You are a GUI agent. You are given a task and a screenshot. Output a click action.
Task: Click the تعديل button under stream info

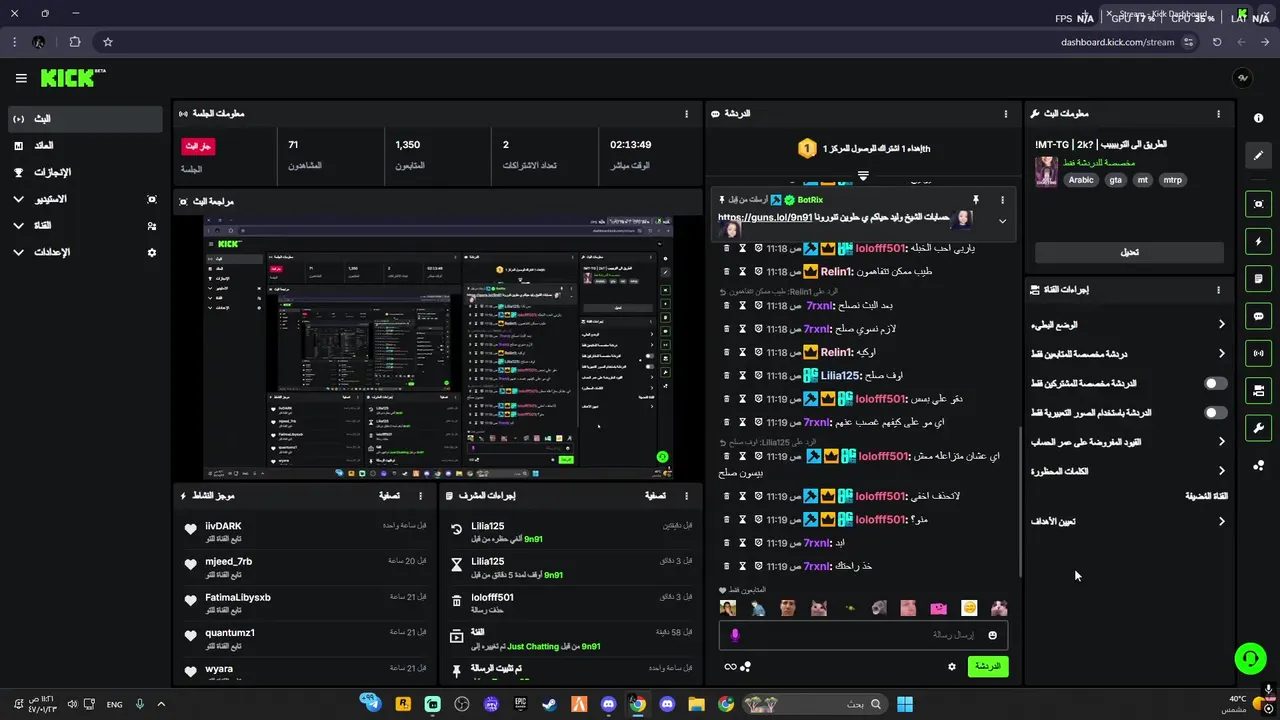click(1129, 252)
